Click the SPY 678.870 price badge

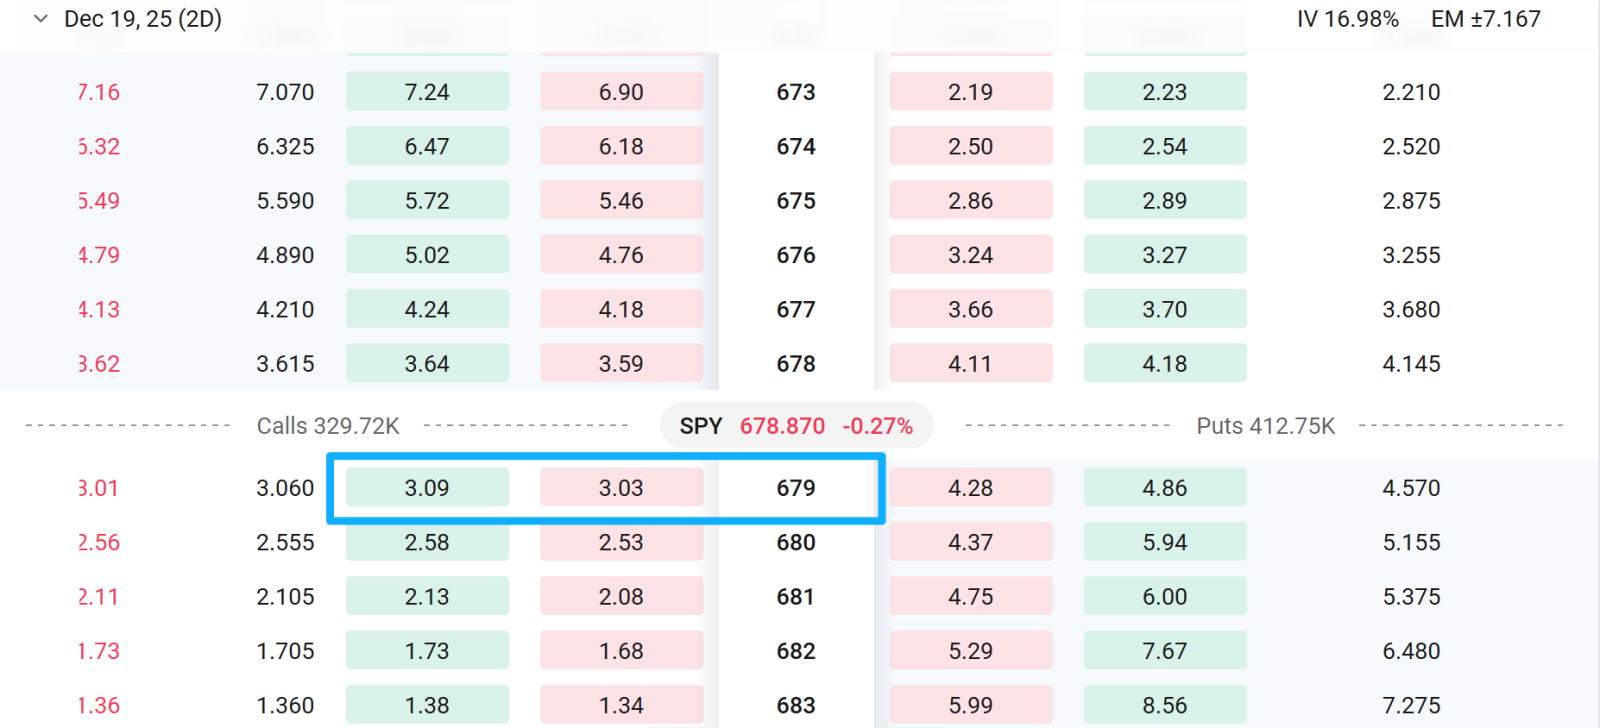[x=796, y=426]
